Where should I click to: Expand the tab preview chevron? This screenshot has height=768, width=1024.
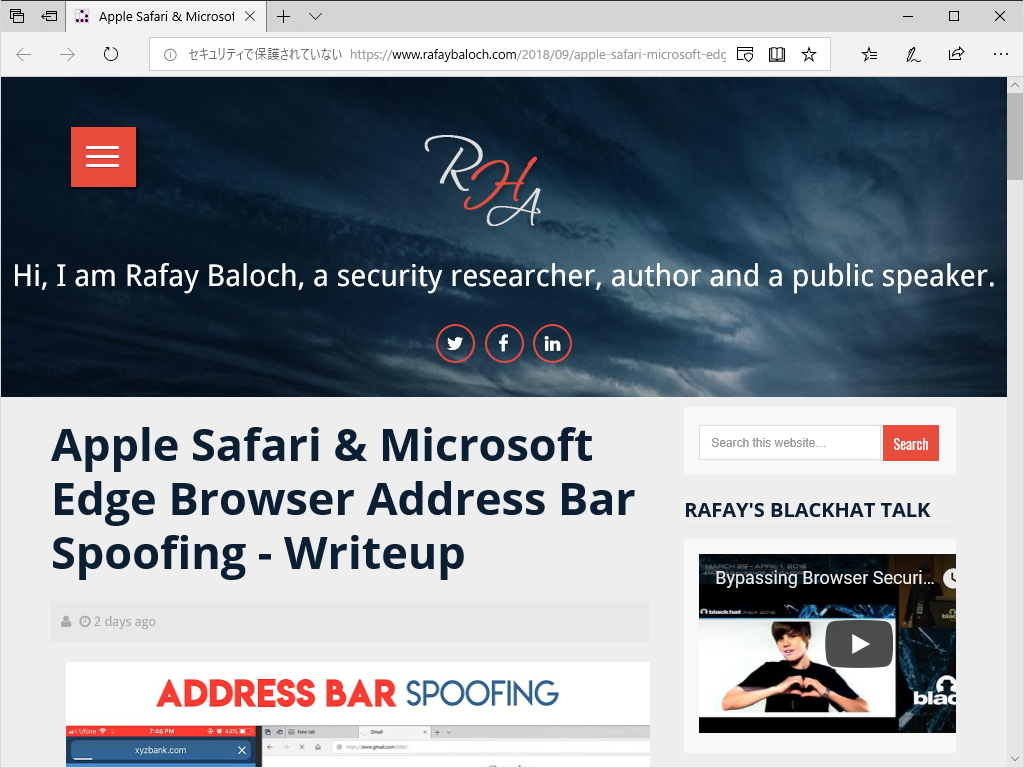(x=315, y=17)
